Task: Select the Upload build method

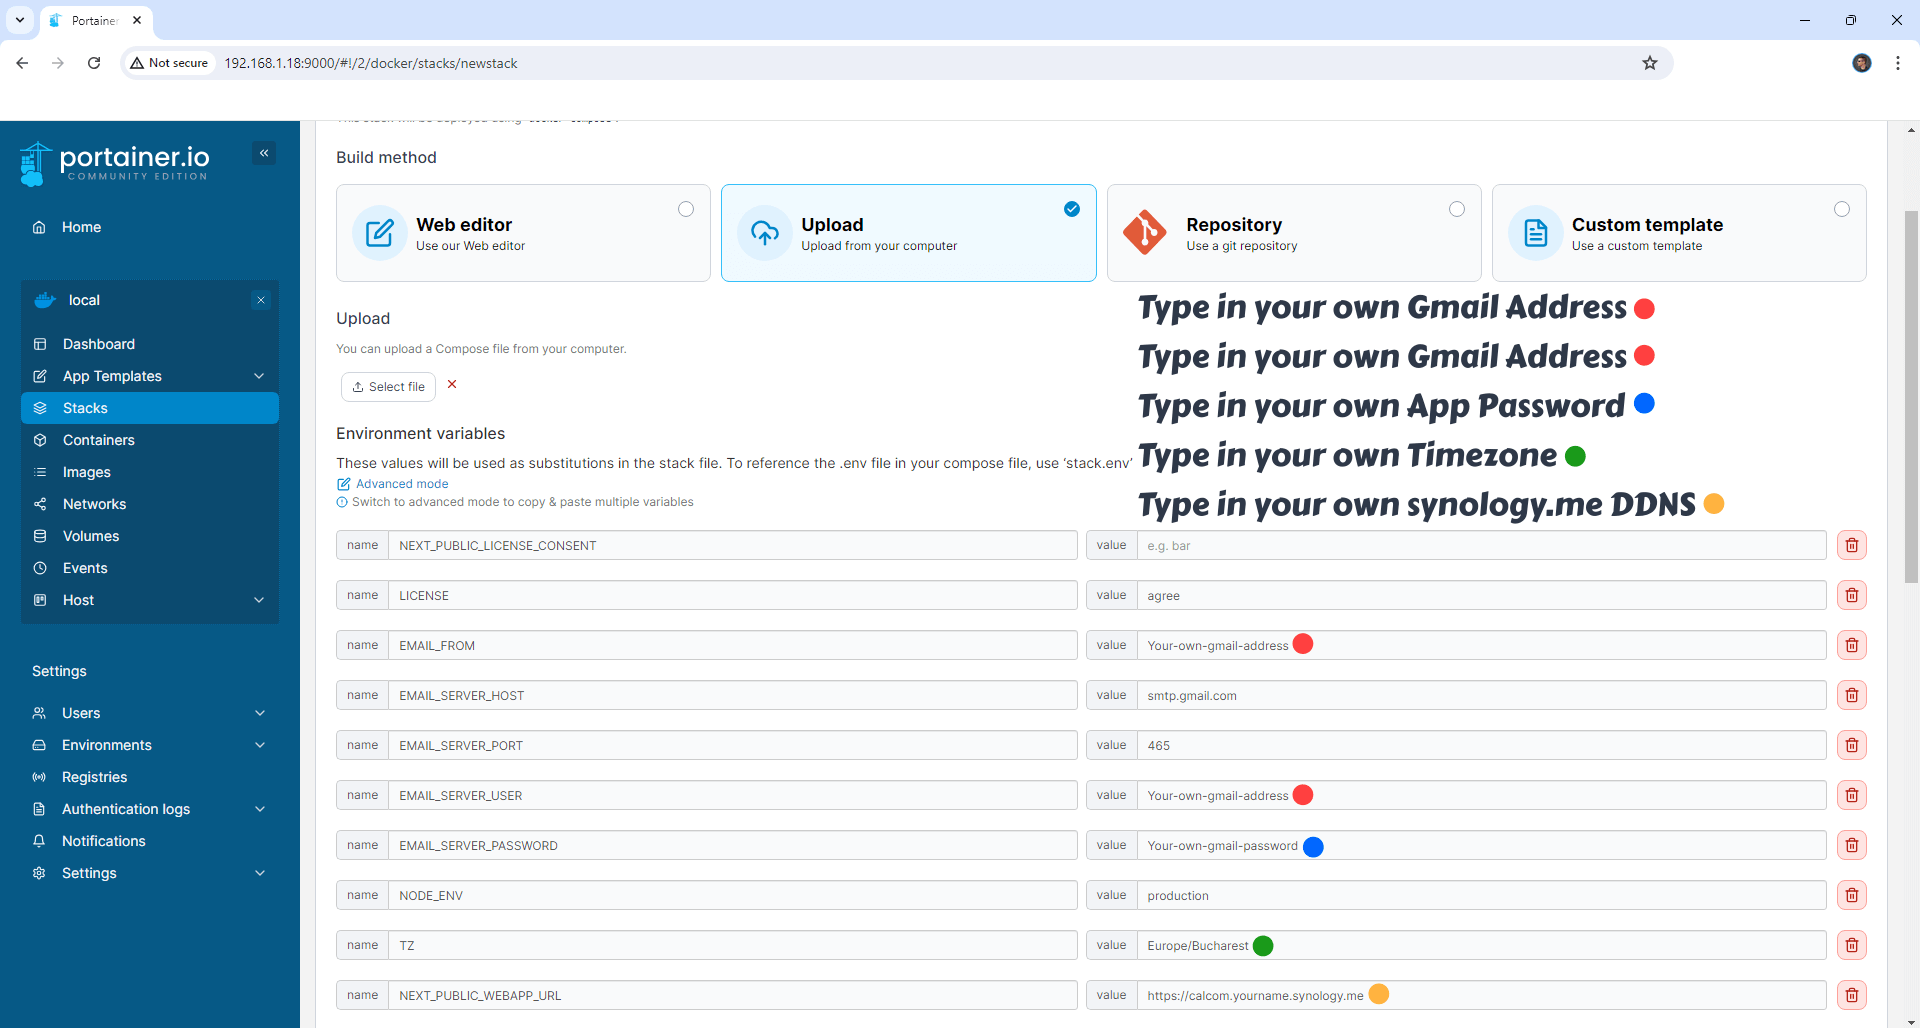Action: click(908, 233)
